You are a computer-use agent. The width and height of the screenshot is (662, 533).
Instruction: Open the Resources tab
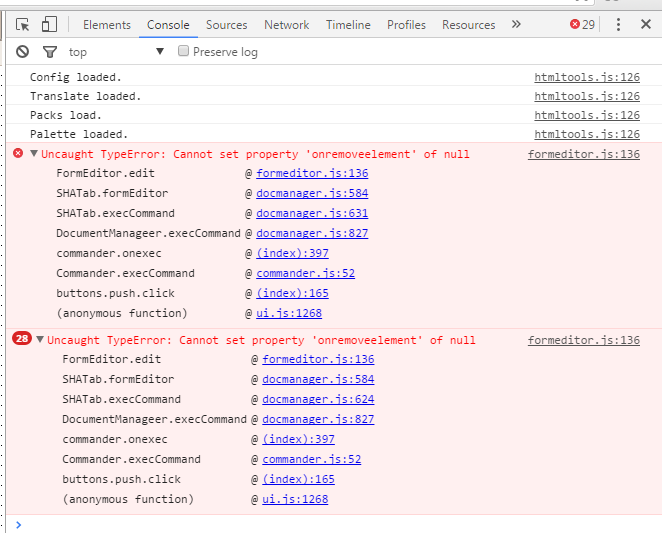coord(469,25)
